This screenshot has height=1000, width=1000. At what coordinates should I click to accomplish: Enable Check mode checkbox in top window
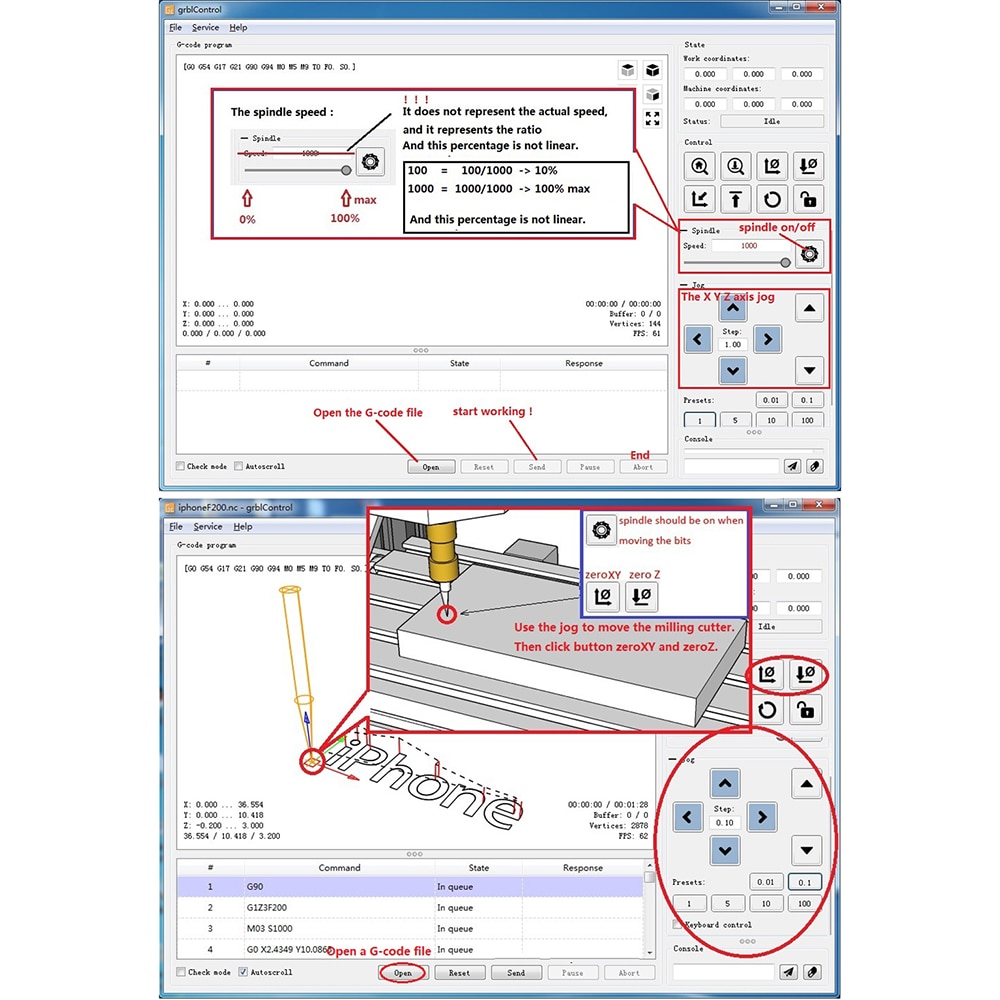point(180,466)
